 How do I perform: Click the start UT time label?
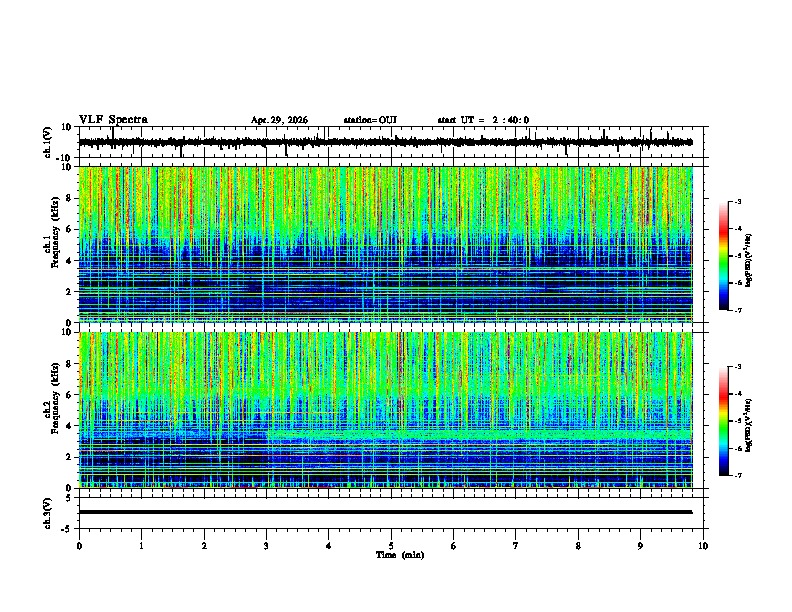pos(483,120)
